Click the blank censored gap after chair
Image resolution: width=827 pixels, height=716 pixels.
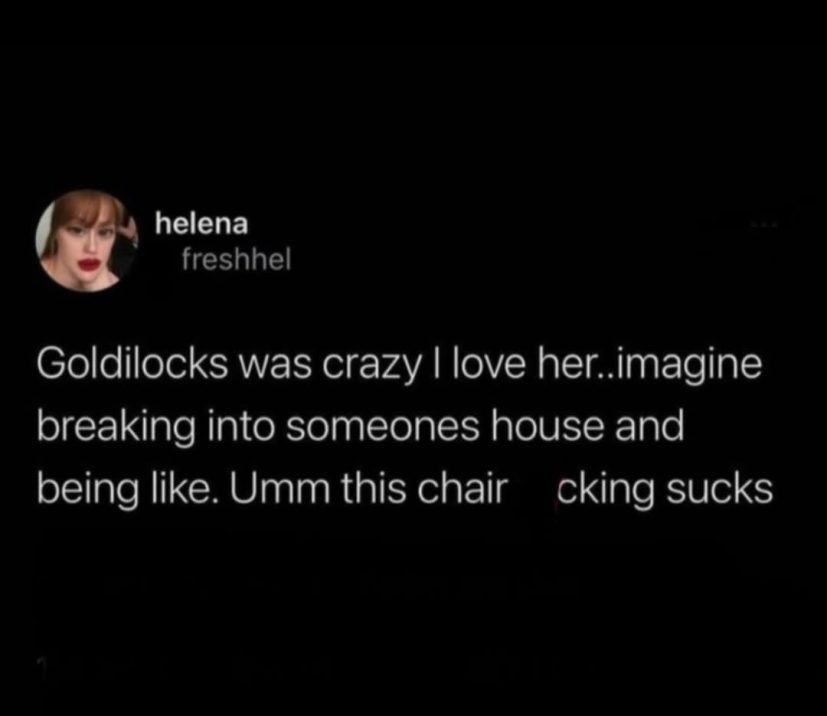[x=532, y=489]
